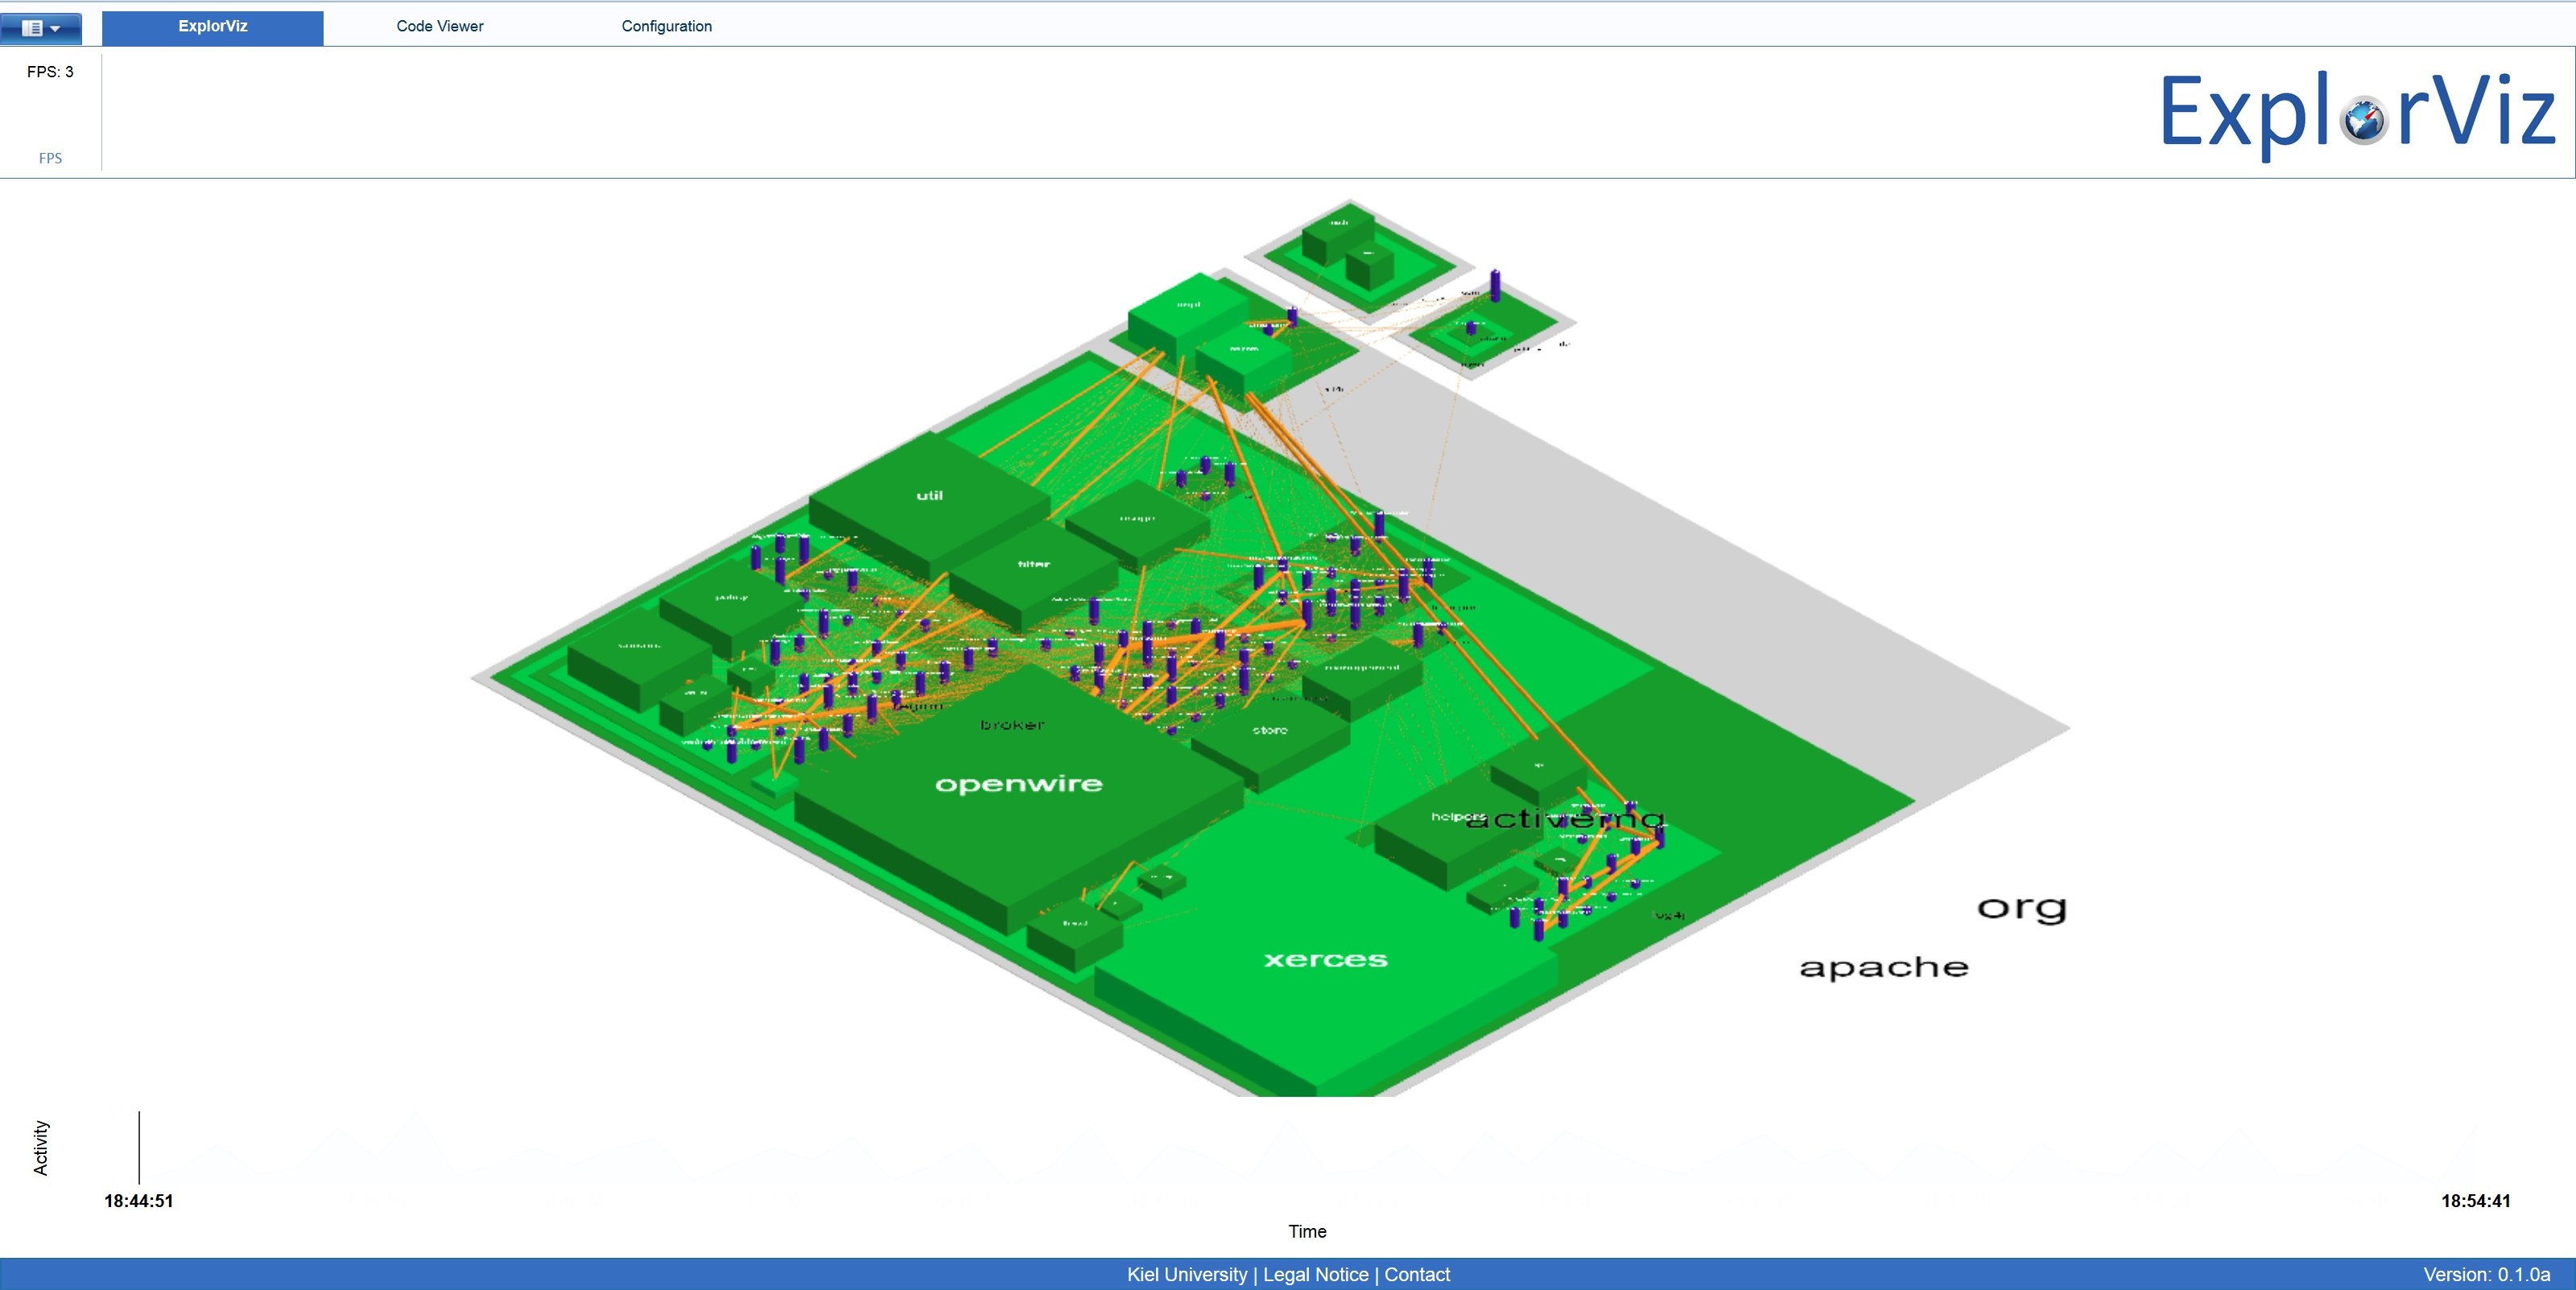This screenshot has height=1290, width=2576.
Task: Click the activemq package label
Action: point(1565,820)
